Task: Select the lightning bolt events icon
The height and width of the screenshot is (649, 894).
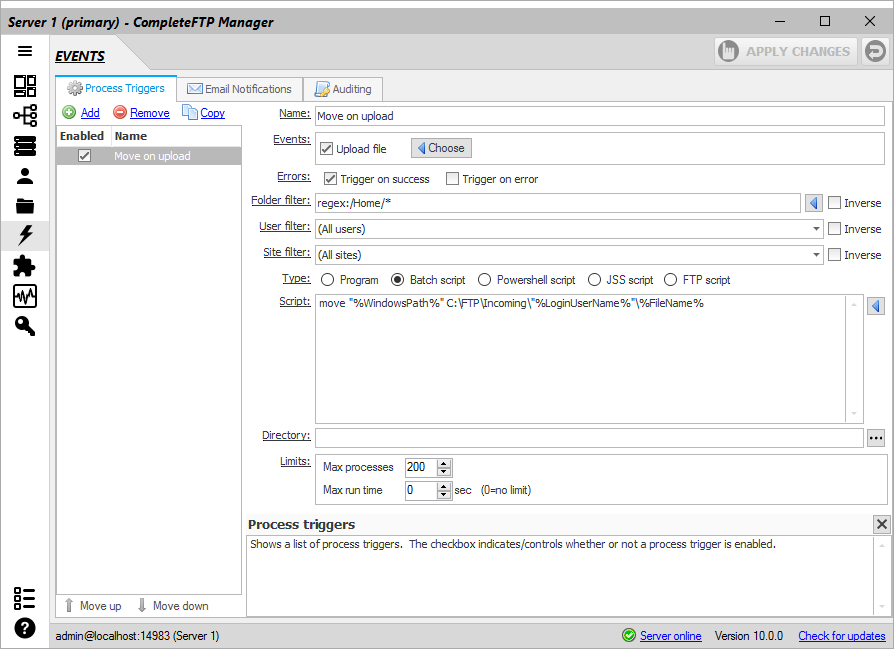Action: [x=25, y=236]
